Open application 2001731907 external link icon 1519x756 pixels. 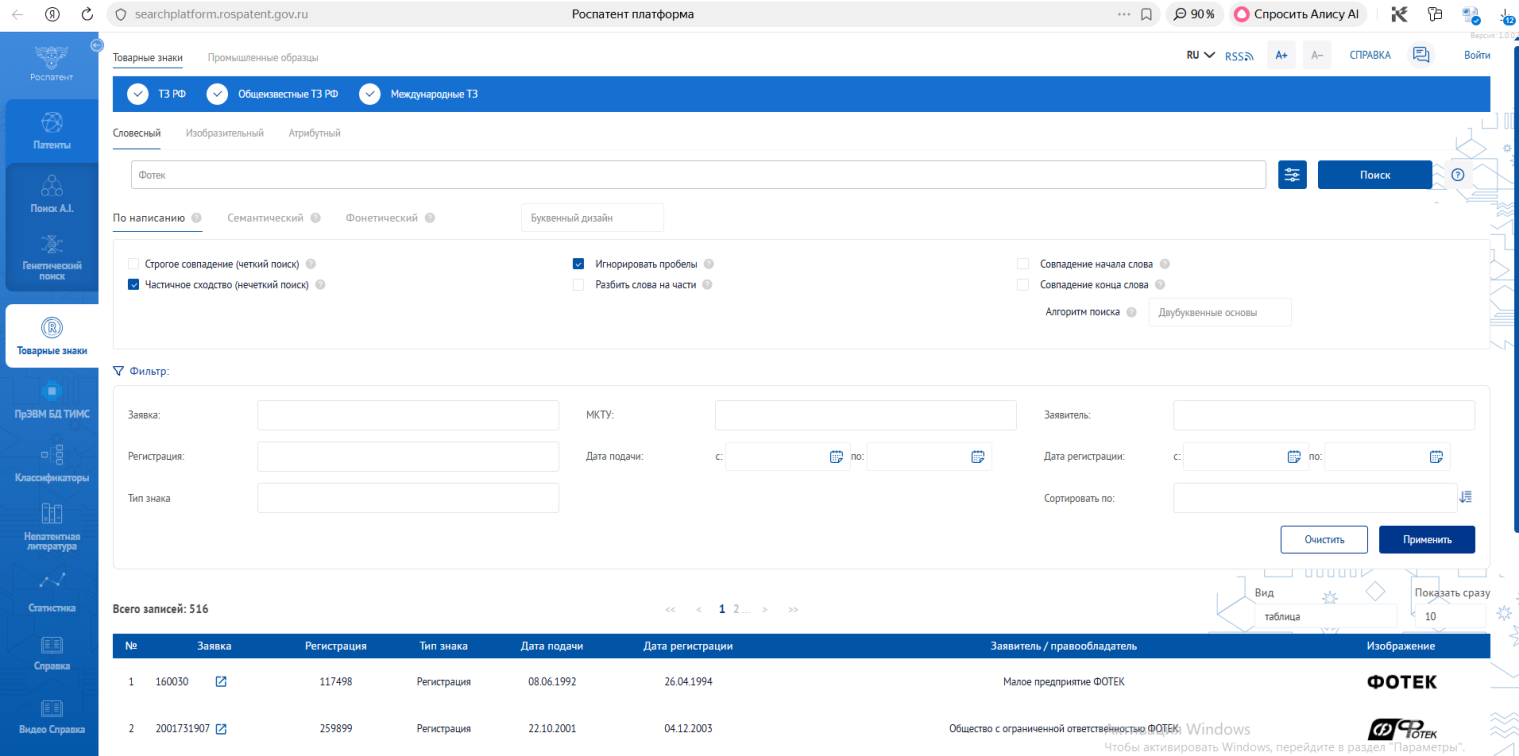(x=221, y=729)
